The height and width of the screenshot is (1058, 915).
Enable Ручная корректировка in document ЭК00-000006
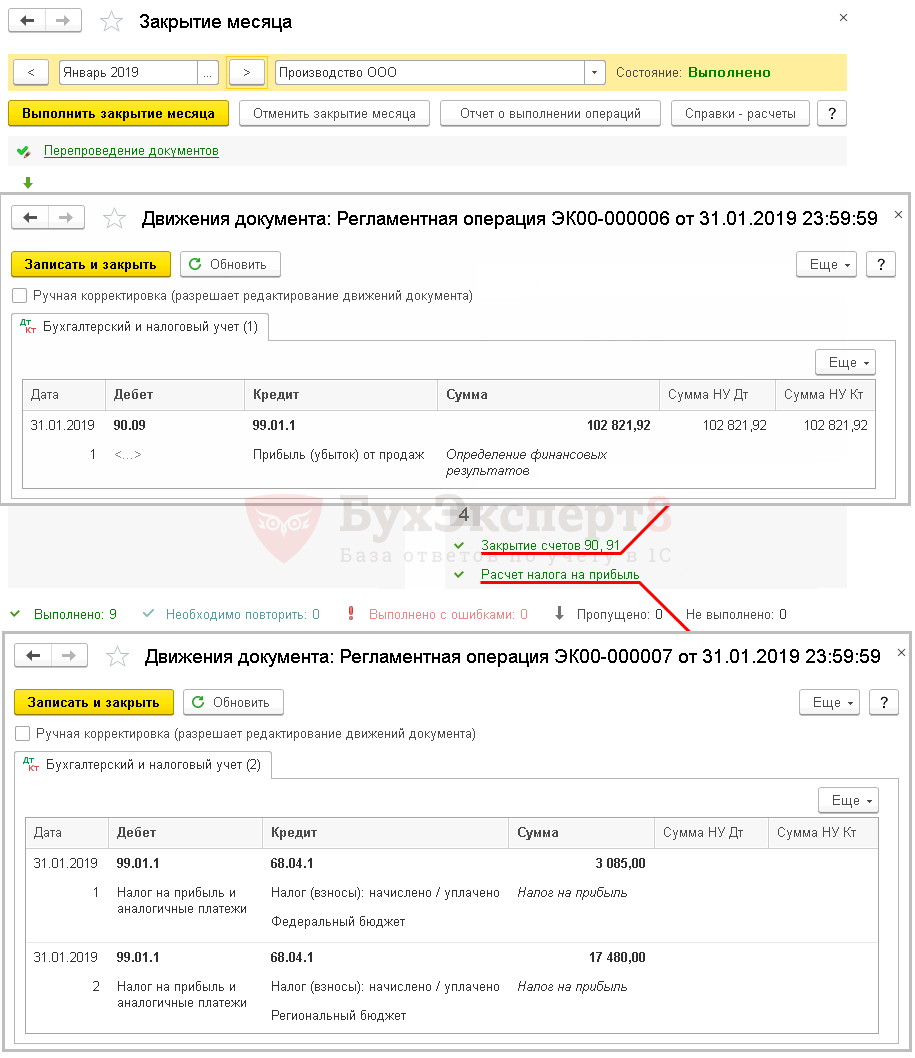(20, 296)
